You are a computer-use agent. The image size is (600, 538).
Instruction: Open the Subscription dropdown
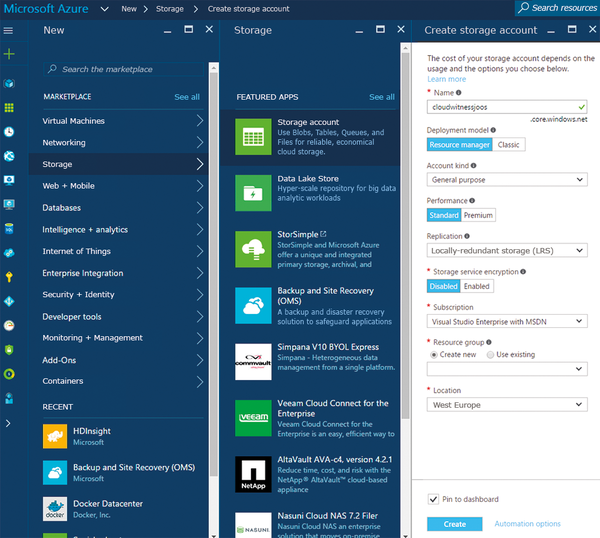(x=507, y=321)
